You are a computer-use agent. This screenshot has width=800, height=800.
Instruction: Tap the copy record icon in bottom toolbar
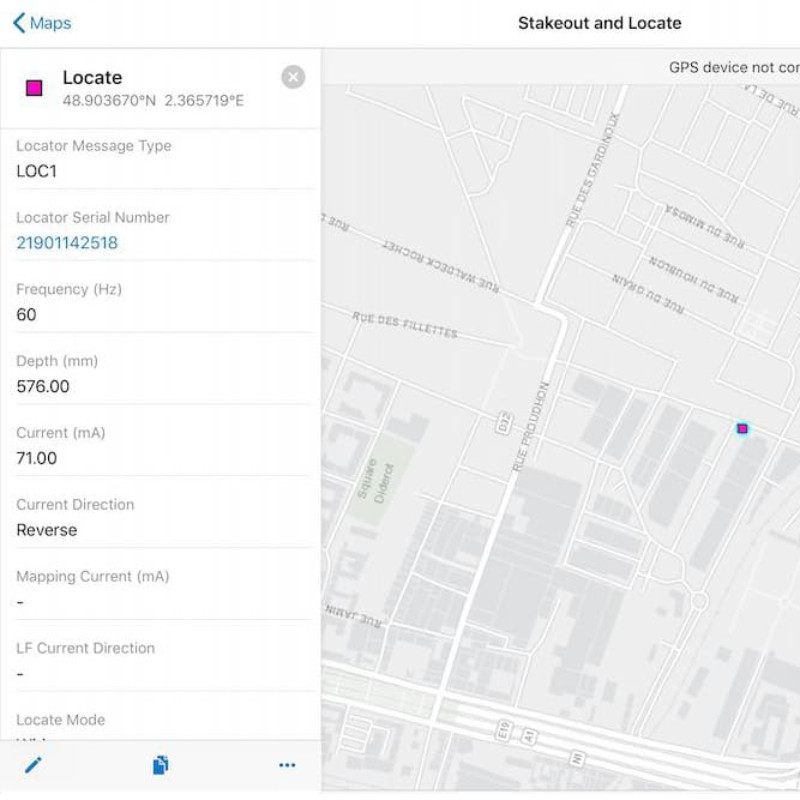click(x=161, y=764)
